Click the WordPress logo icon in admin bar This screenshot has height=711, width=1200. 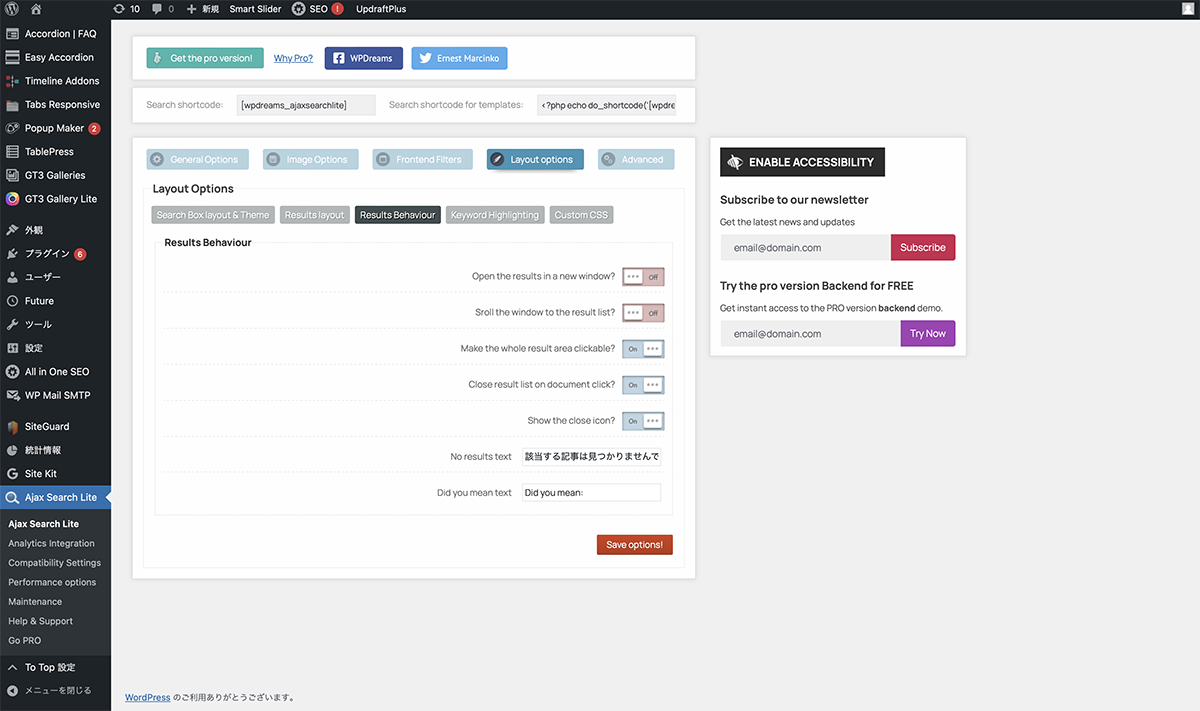click(x=12, y=9)
